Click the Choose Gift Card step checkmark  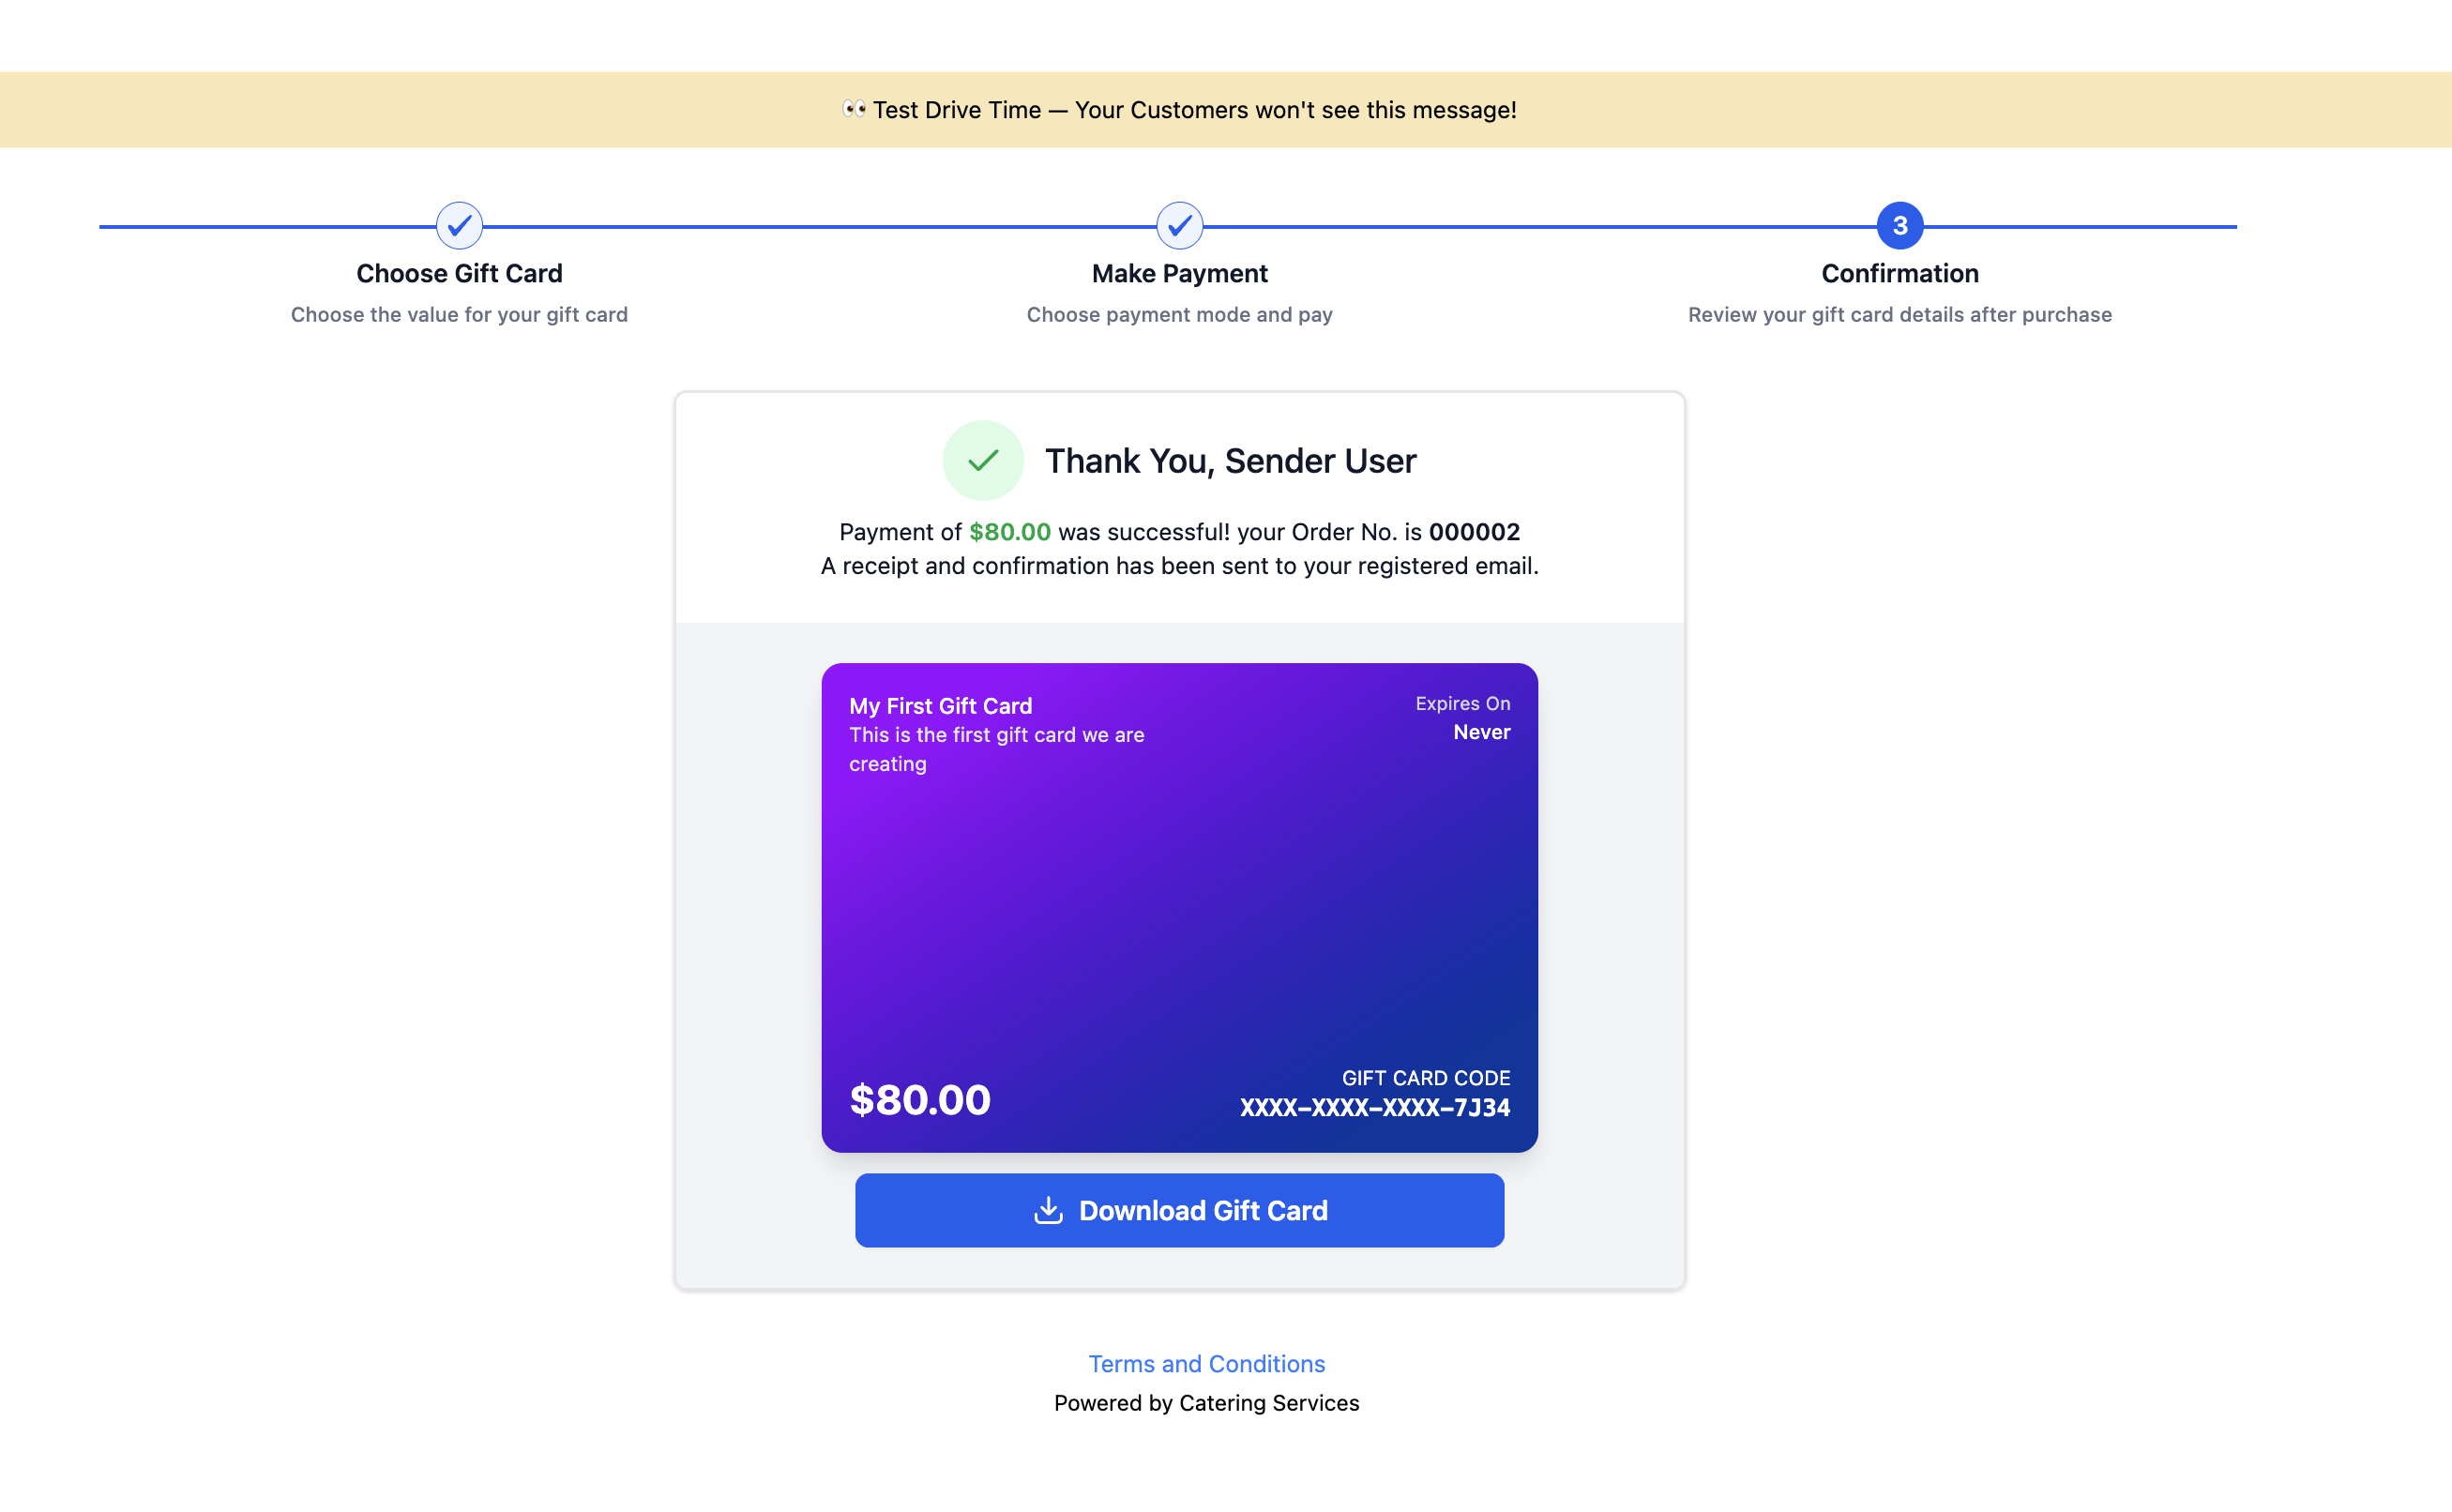coord(459,226)
